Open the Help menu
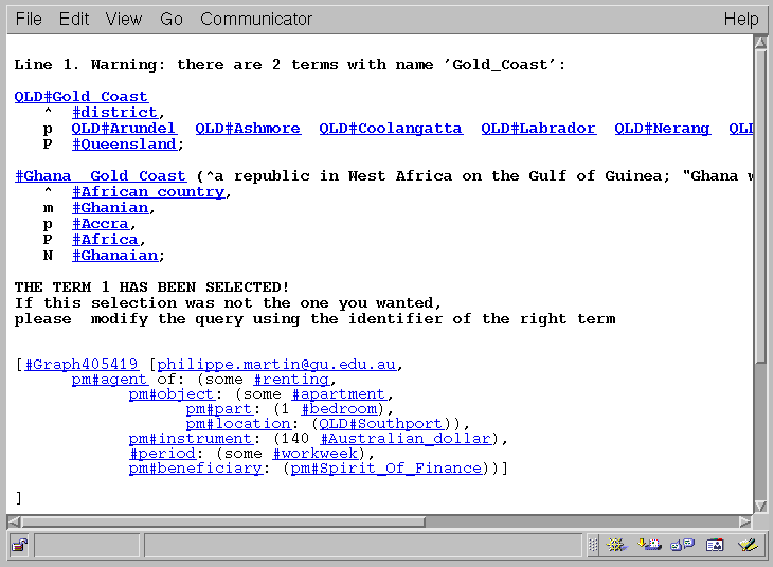 pos(741,19)
